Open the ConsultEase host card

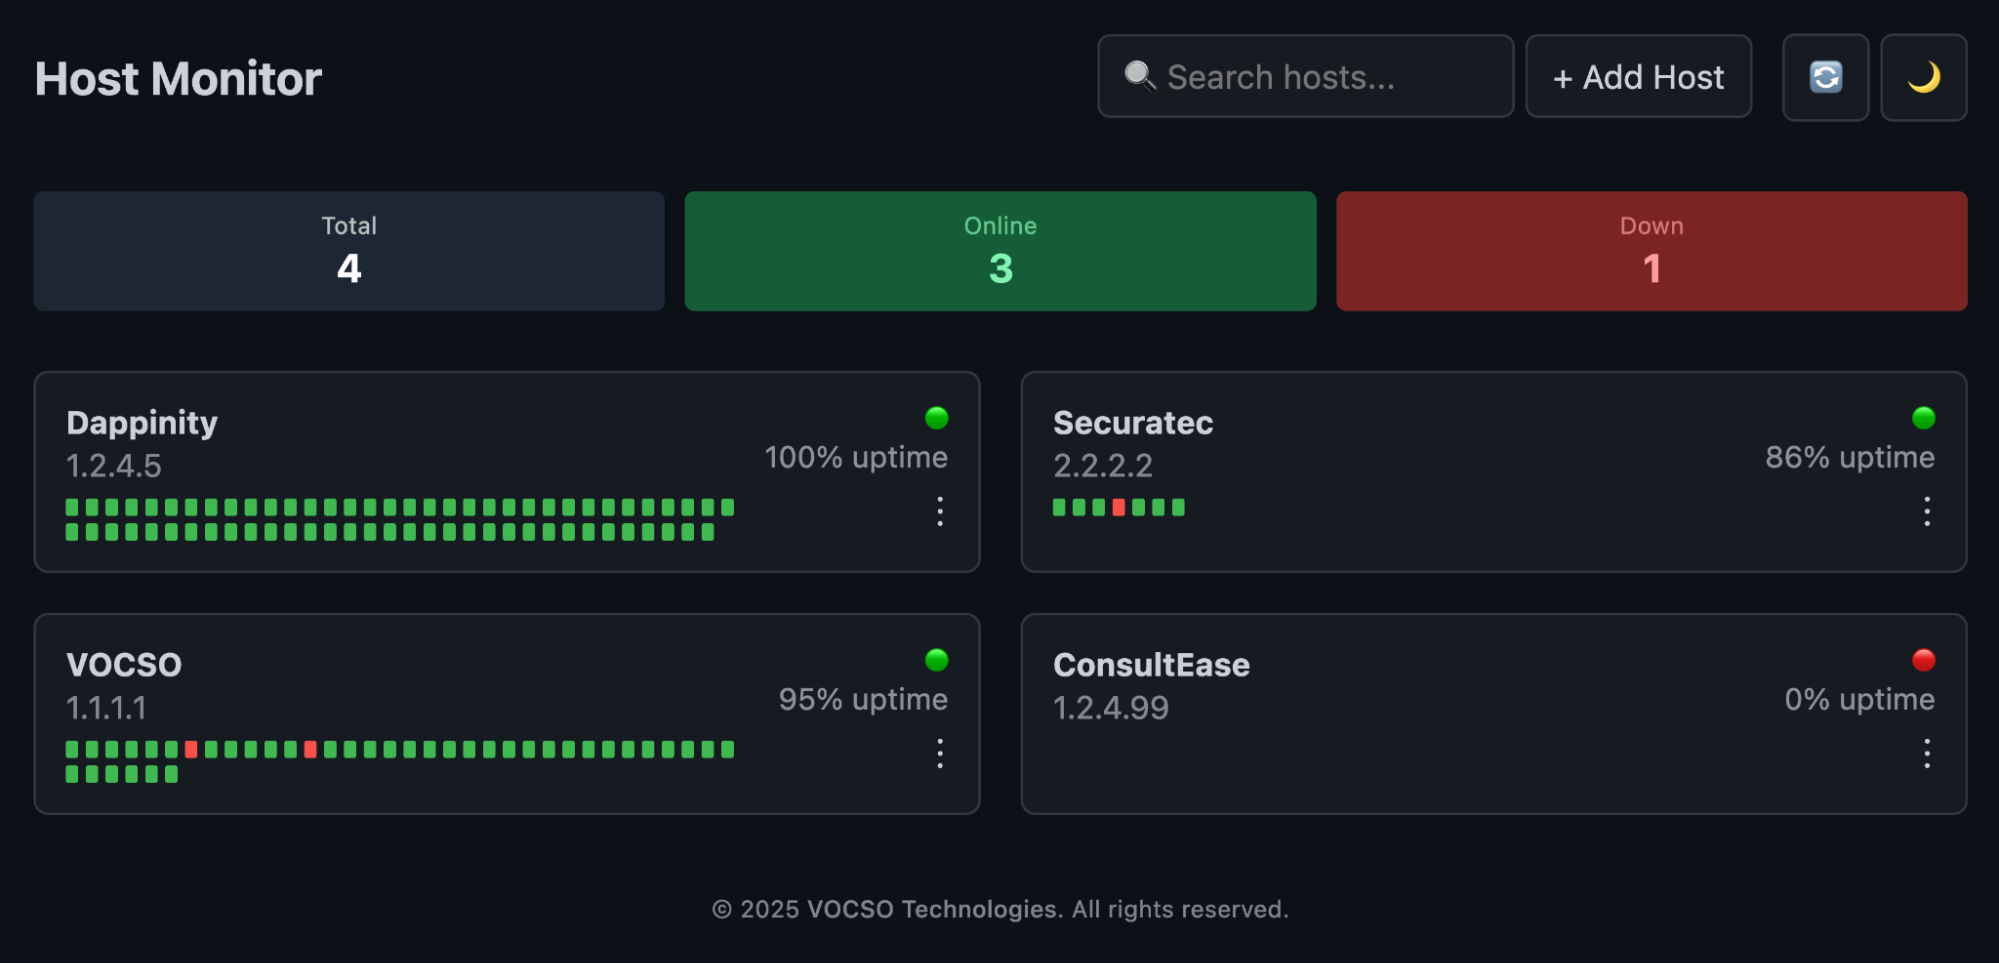1493,714
